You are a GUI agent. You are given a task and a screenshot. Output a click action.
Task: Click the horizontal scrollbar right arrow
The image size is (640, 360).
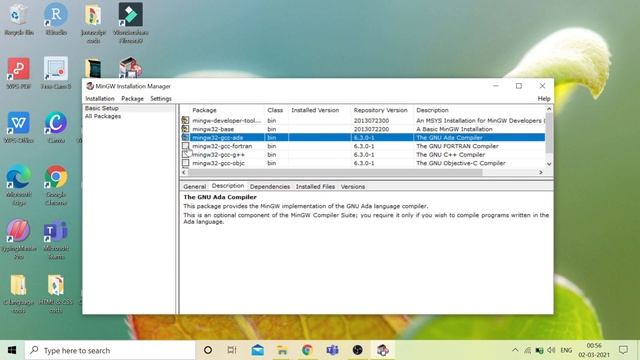pos(541,172)
